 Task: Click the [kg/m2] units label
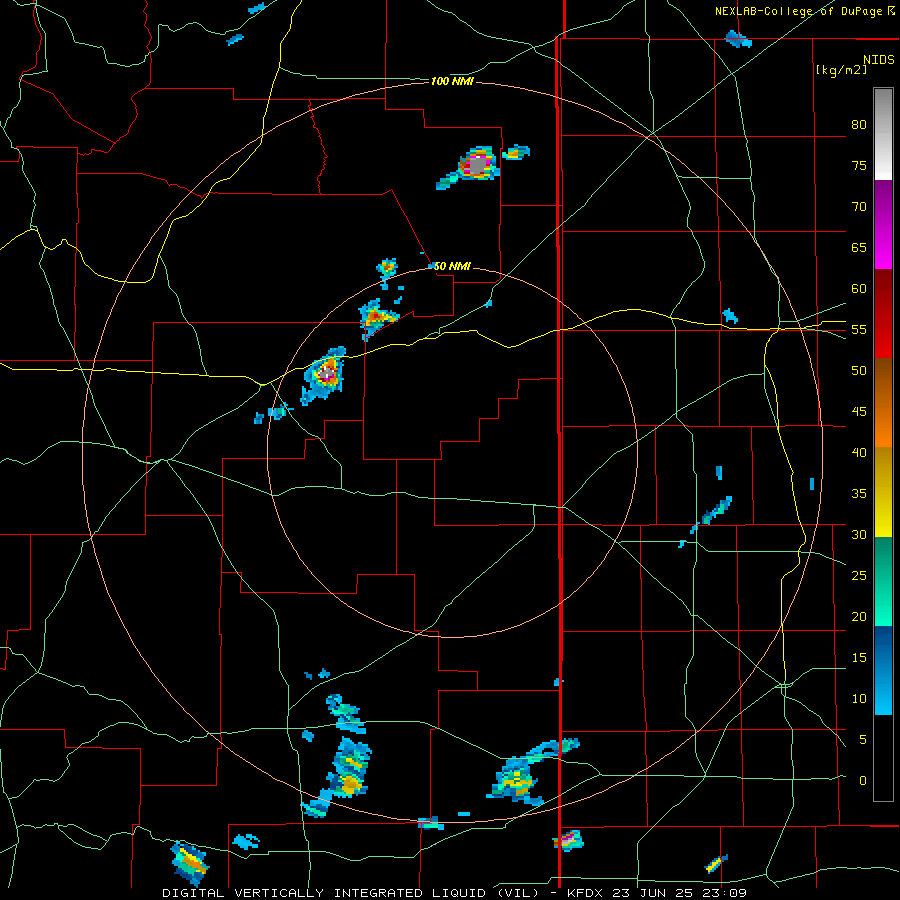click(841, 70)
